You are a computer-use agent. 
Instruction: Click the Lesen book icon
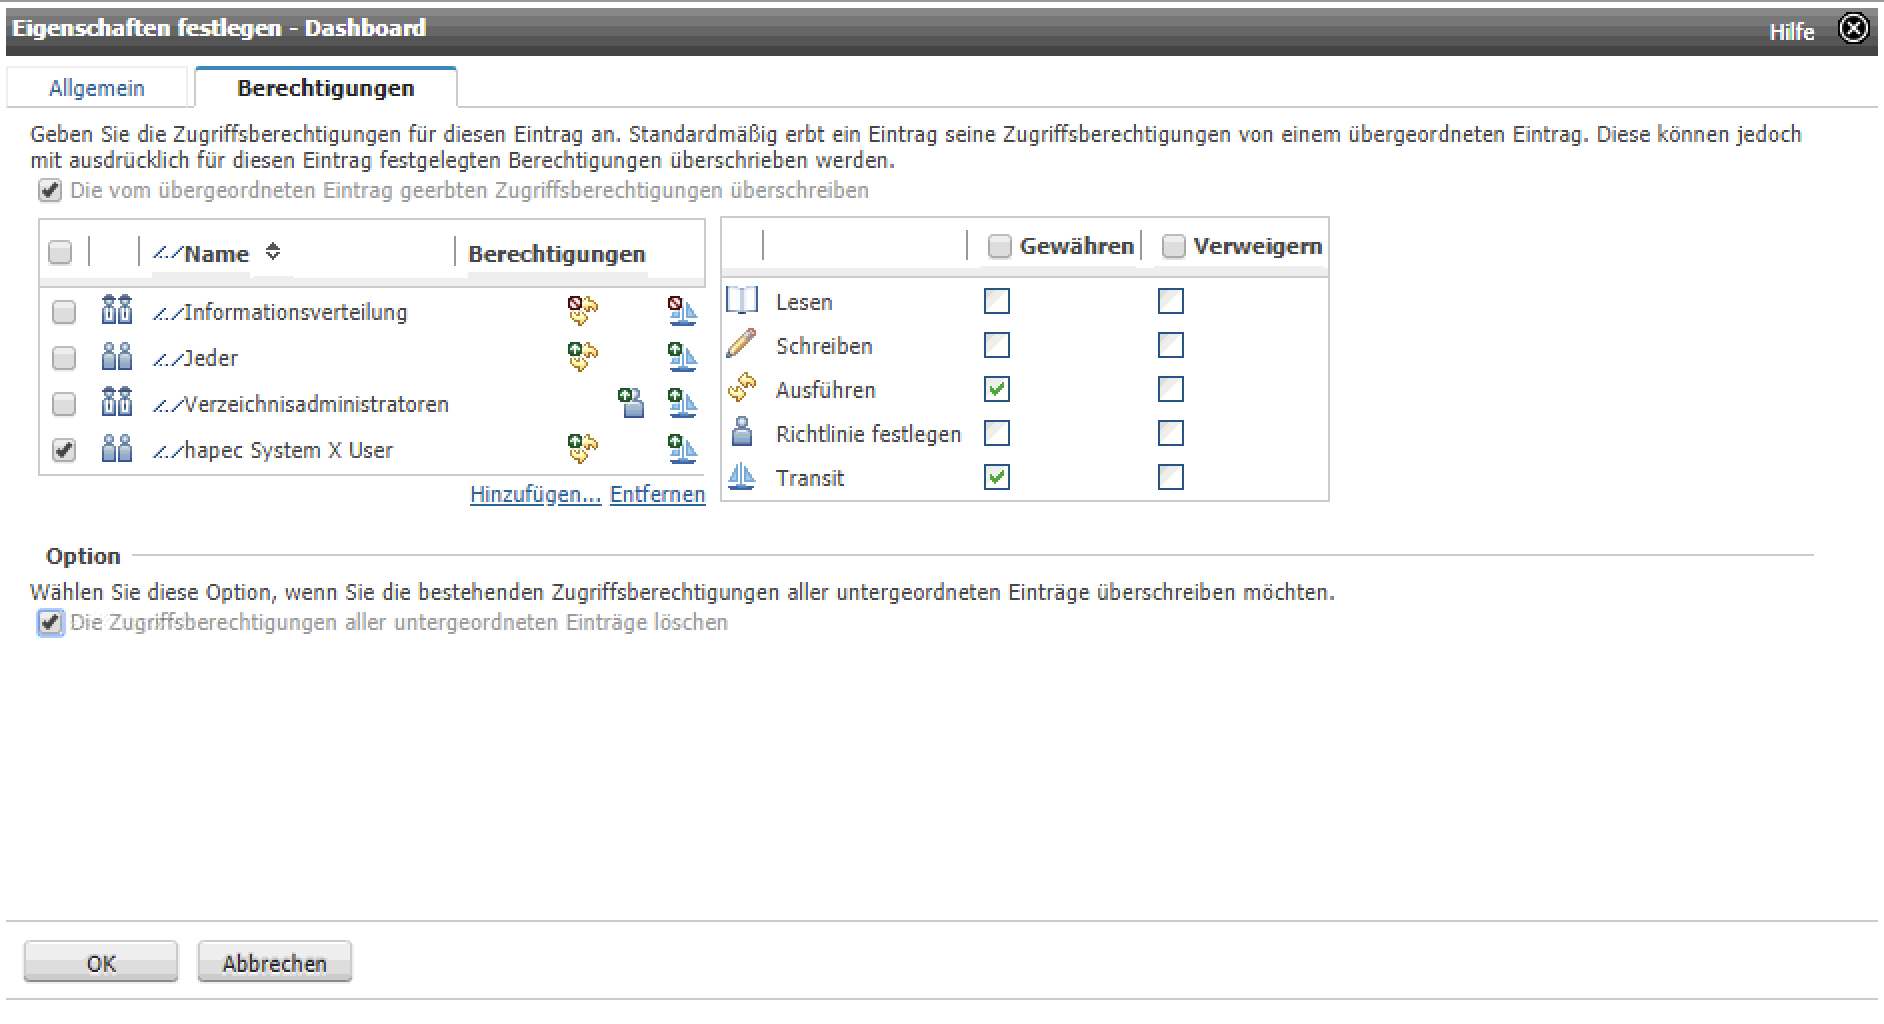click(742, 300)
